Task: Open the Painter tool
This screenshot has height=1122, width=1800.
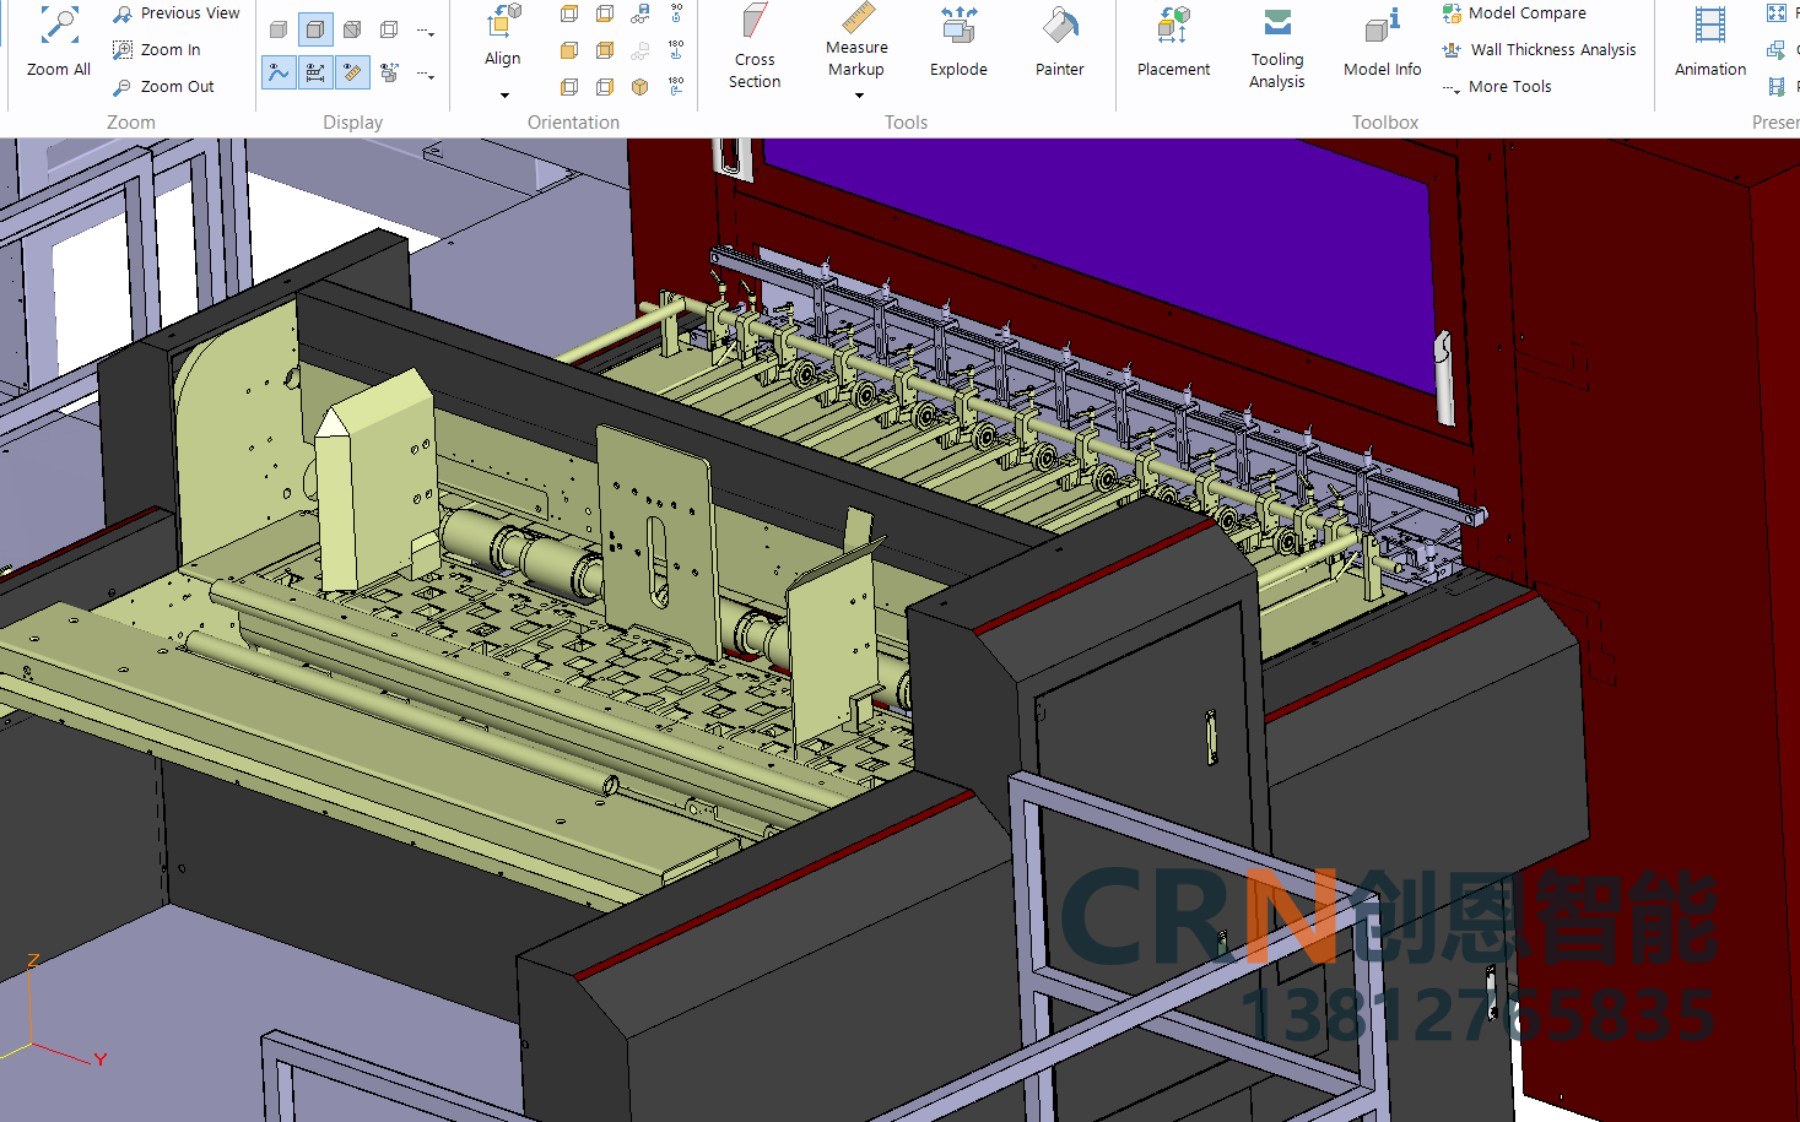Action: (x=1060, y=41)
